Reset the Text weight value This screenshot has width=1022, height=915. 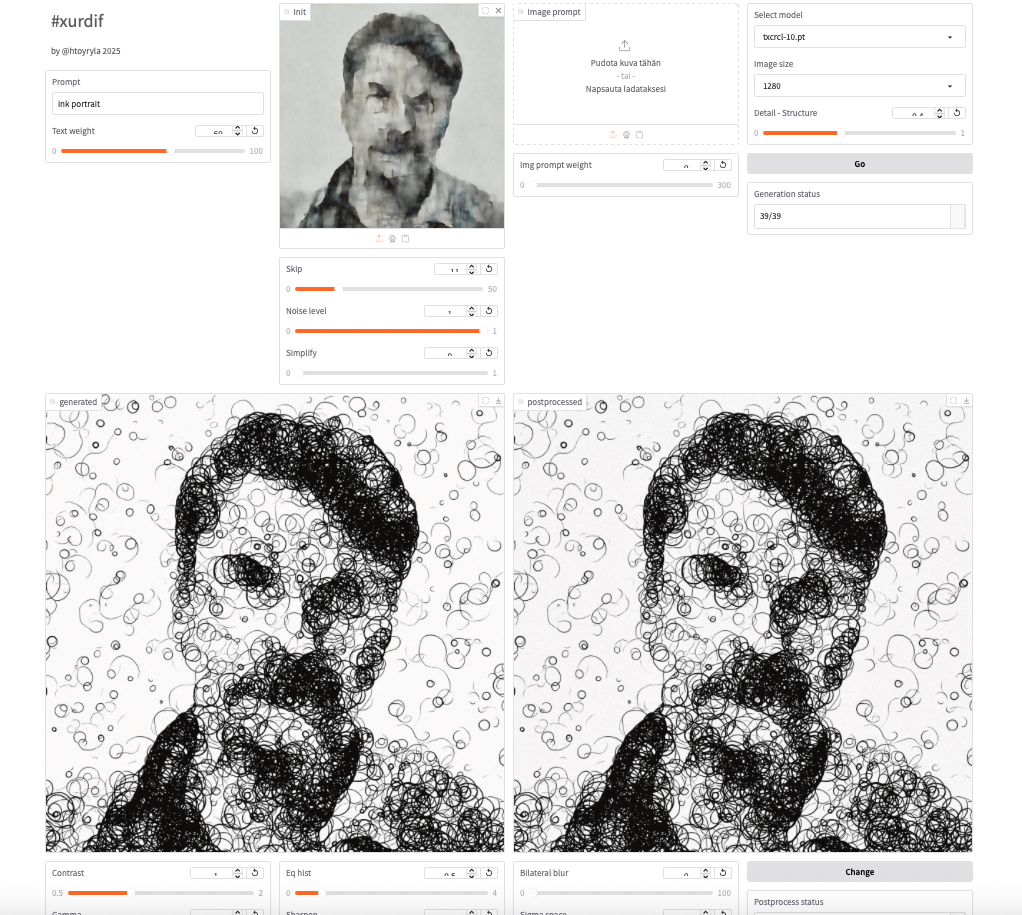(255, 131)
